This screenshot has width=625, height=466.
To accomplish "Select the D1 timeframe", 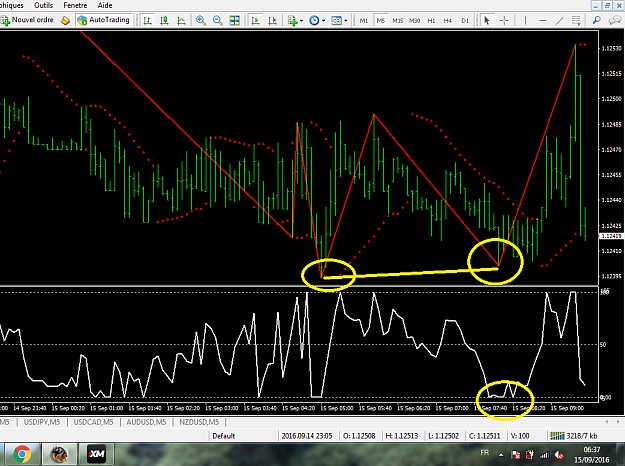I will click(465, 20).
